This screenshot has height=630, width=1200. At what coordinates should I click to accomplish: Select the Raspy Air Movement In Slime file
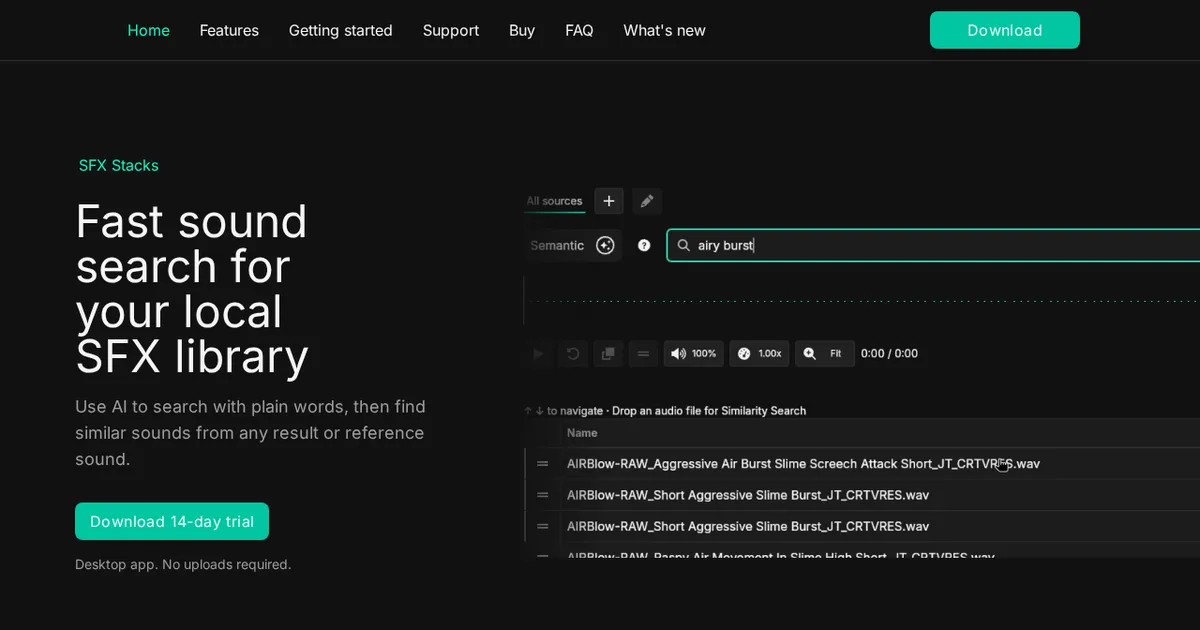[x=780, y=556]
